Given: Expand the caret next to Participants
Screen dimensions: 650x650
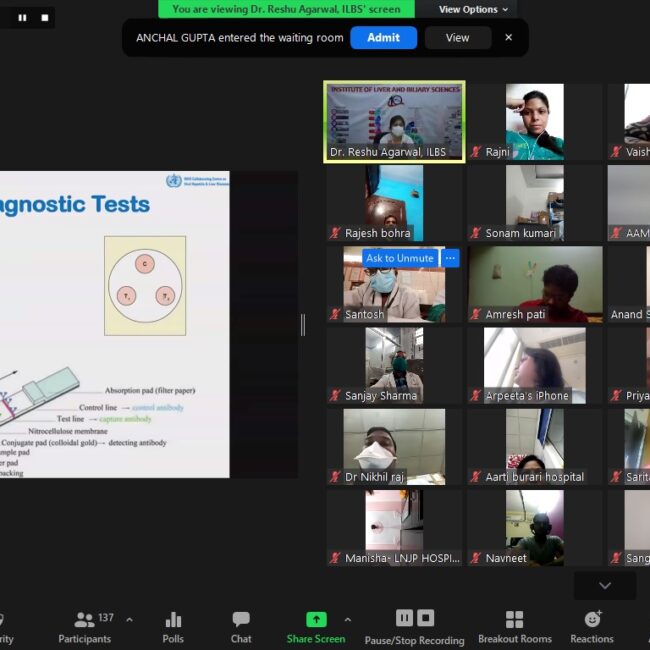Looking at the screenshot, I should 129,620.
